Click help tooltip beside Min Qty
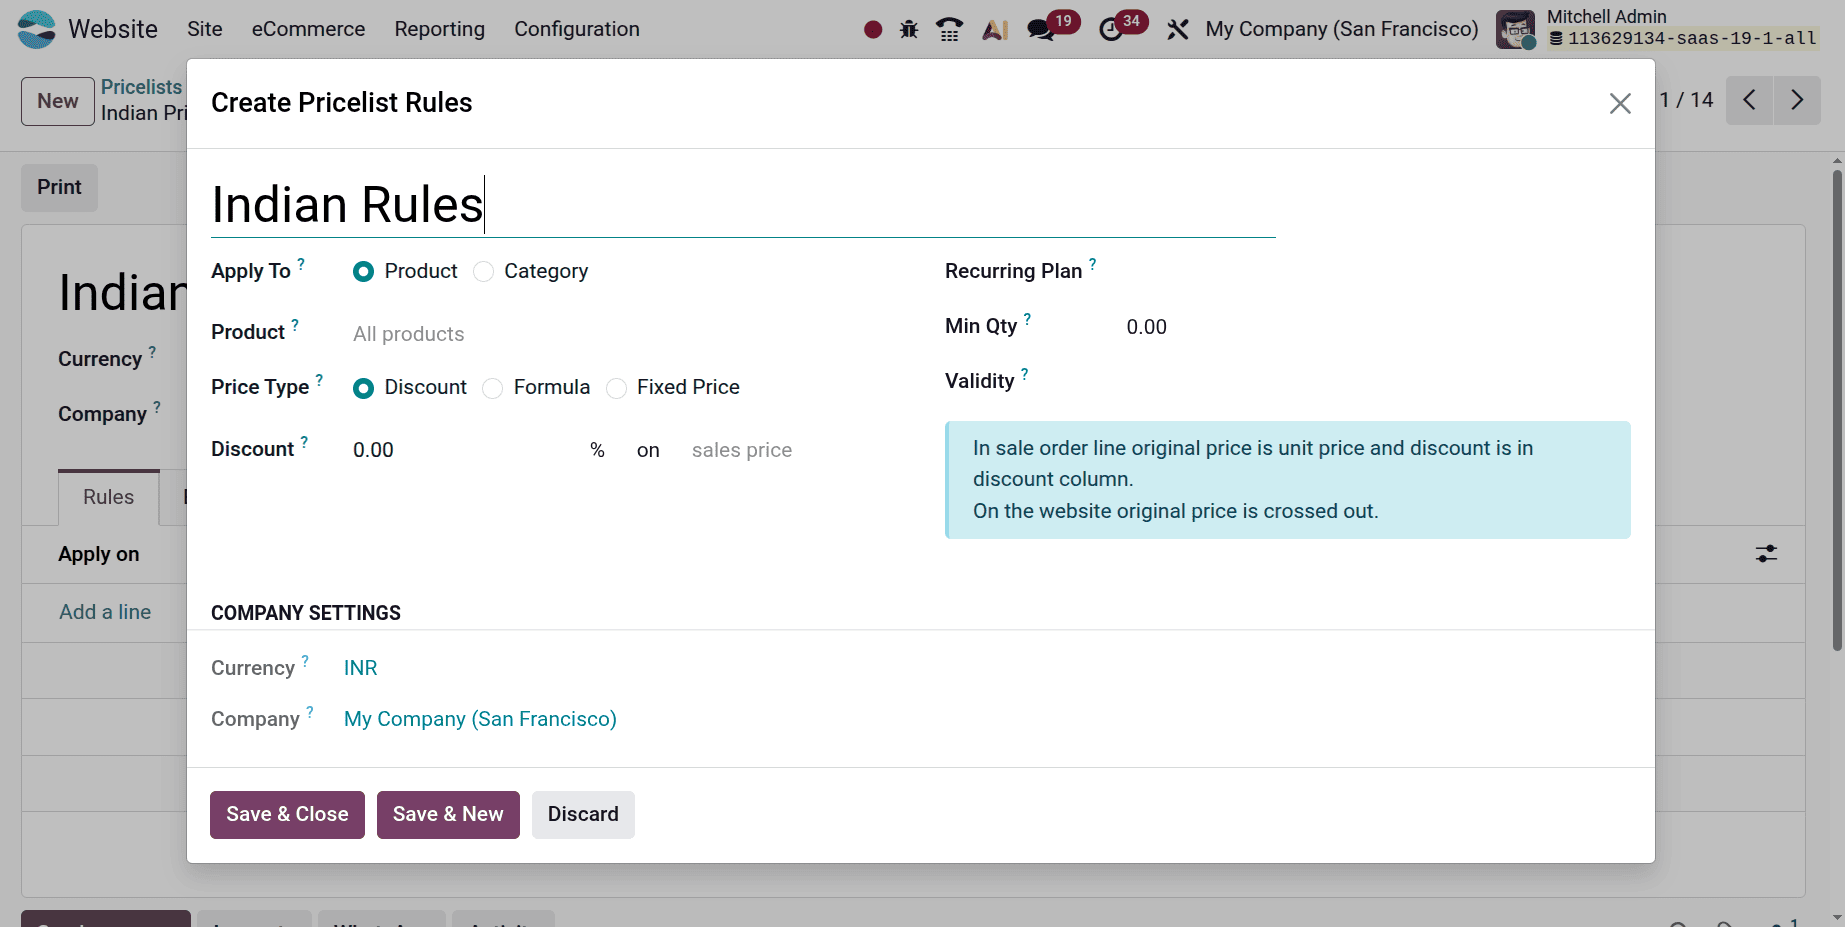The height and width of the screenshot is (927, 1845). [x=1027, y=319]
